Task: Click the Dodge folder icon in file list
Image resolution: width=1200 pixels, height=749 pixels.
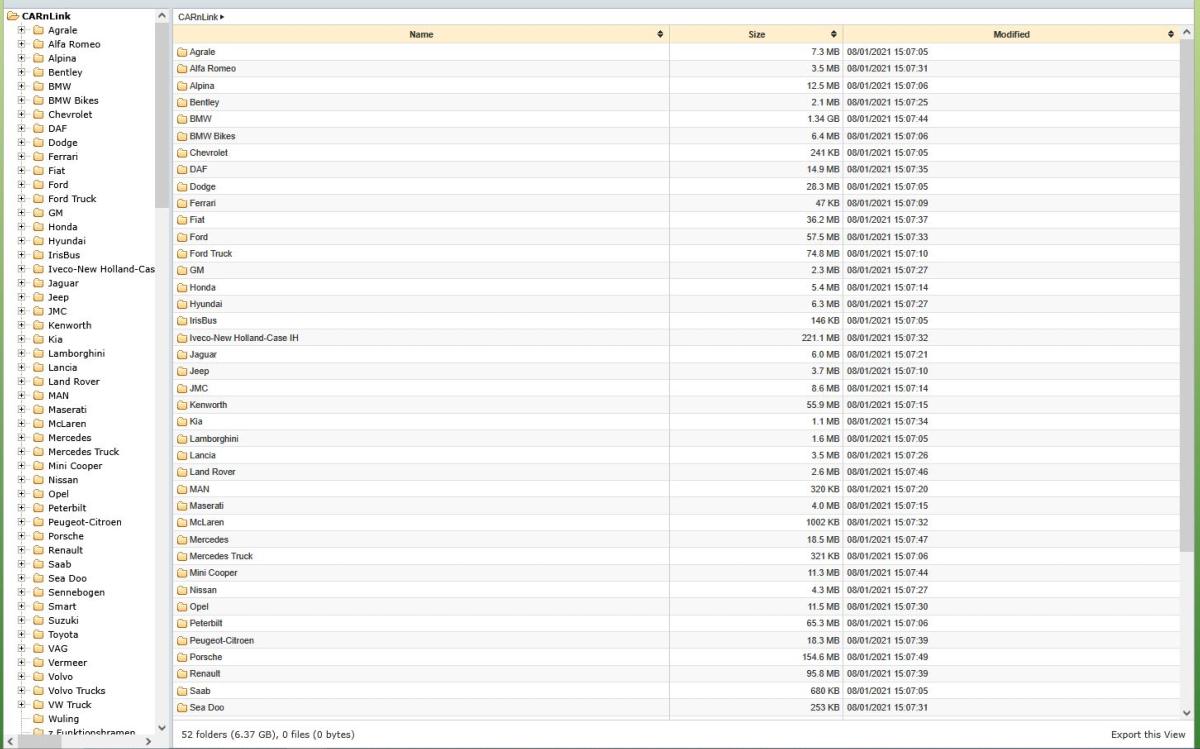Action: point(182,187)
